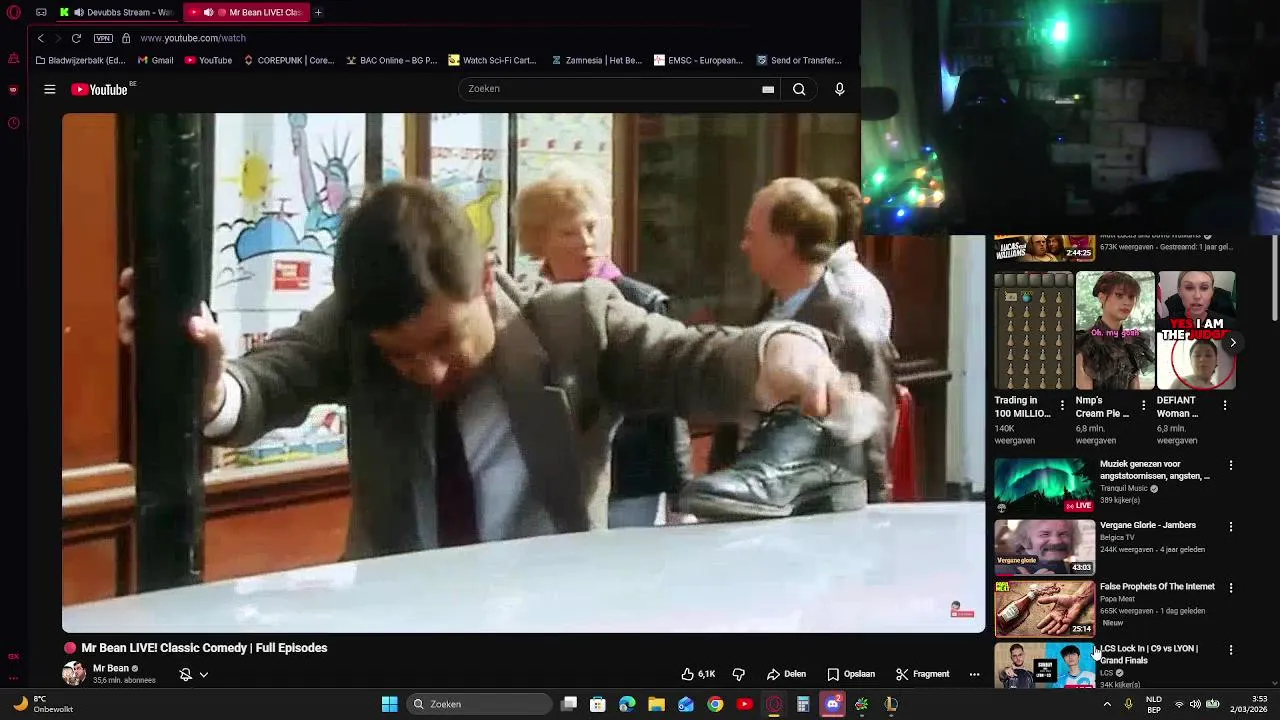Click the Opslaan save button

pos(851,674)
